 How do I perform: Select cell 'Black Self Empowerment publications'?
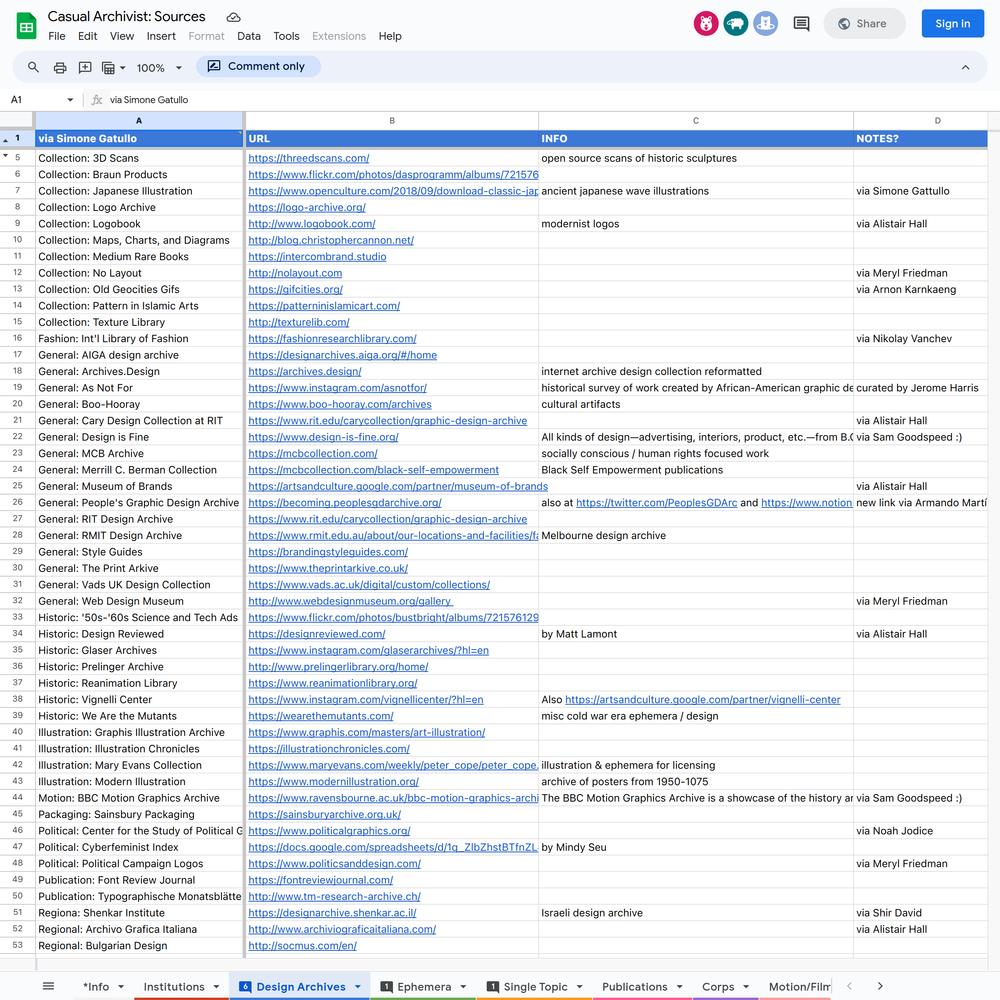coord(695,470)
